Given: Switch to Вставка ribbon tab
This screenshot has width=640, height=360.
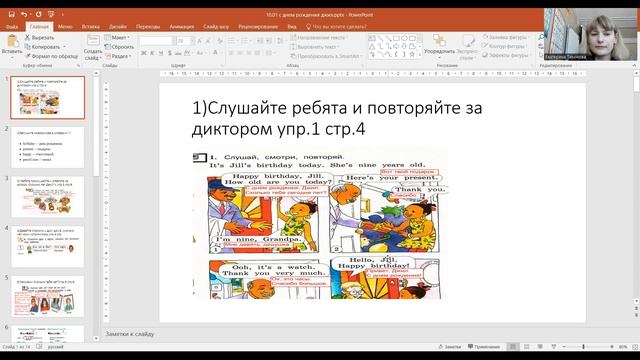Looking at the screenshot, I should tap(91, 27).
